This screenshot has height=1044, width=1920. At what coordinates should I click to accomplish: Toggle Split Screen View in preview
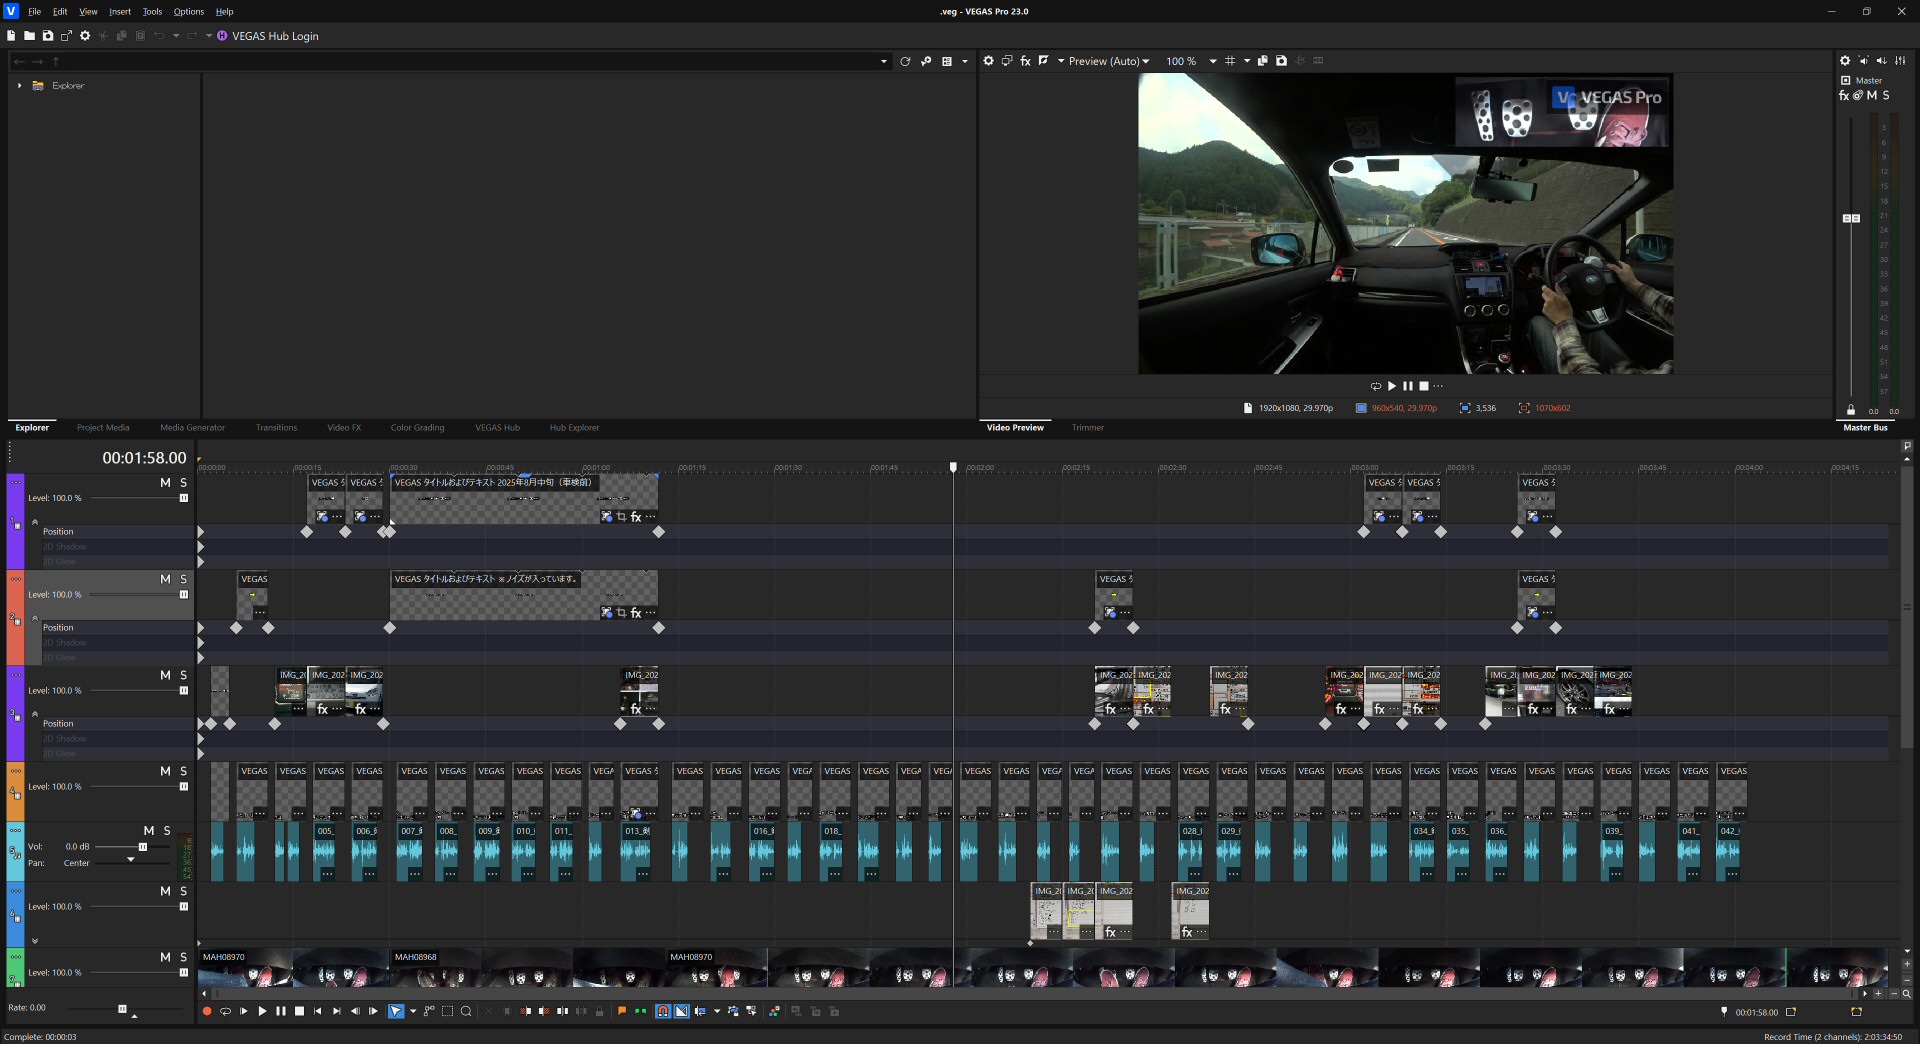(x=1043, y=61)
